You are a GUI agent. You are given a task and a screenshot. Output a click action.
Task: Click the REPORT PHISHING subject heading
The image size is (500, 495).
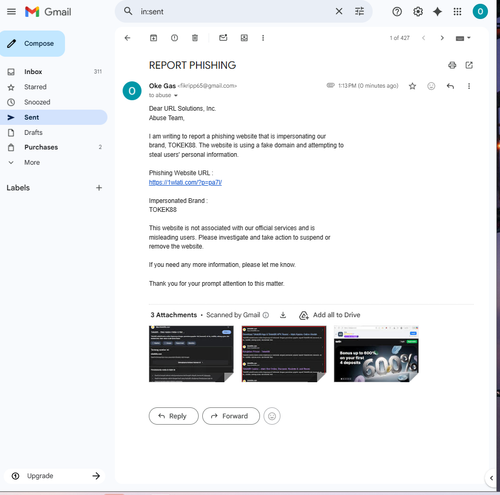(x=192, y=65)
